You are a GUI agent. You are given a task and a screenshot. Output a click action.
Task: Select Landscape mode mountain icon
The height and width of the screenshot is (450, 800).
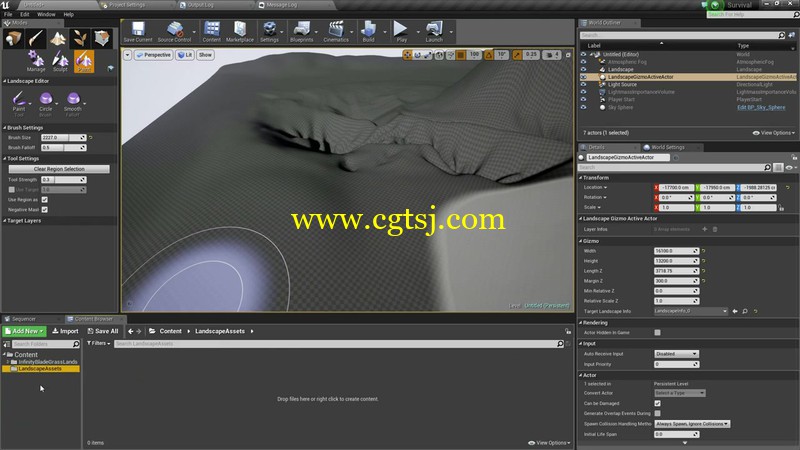58,39
